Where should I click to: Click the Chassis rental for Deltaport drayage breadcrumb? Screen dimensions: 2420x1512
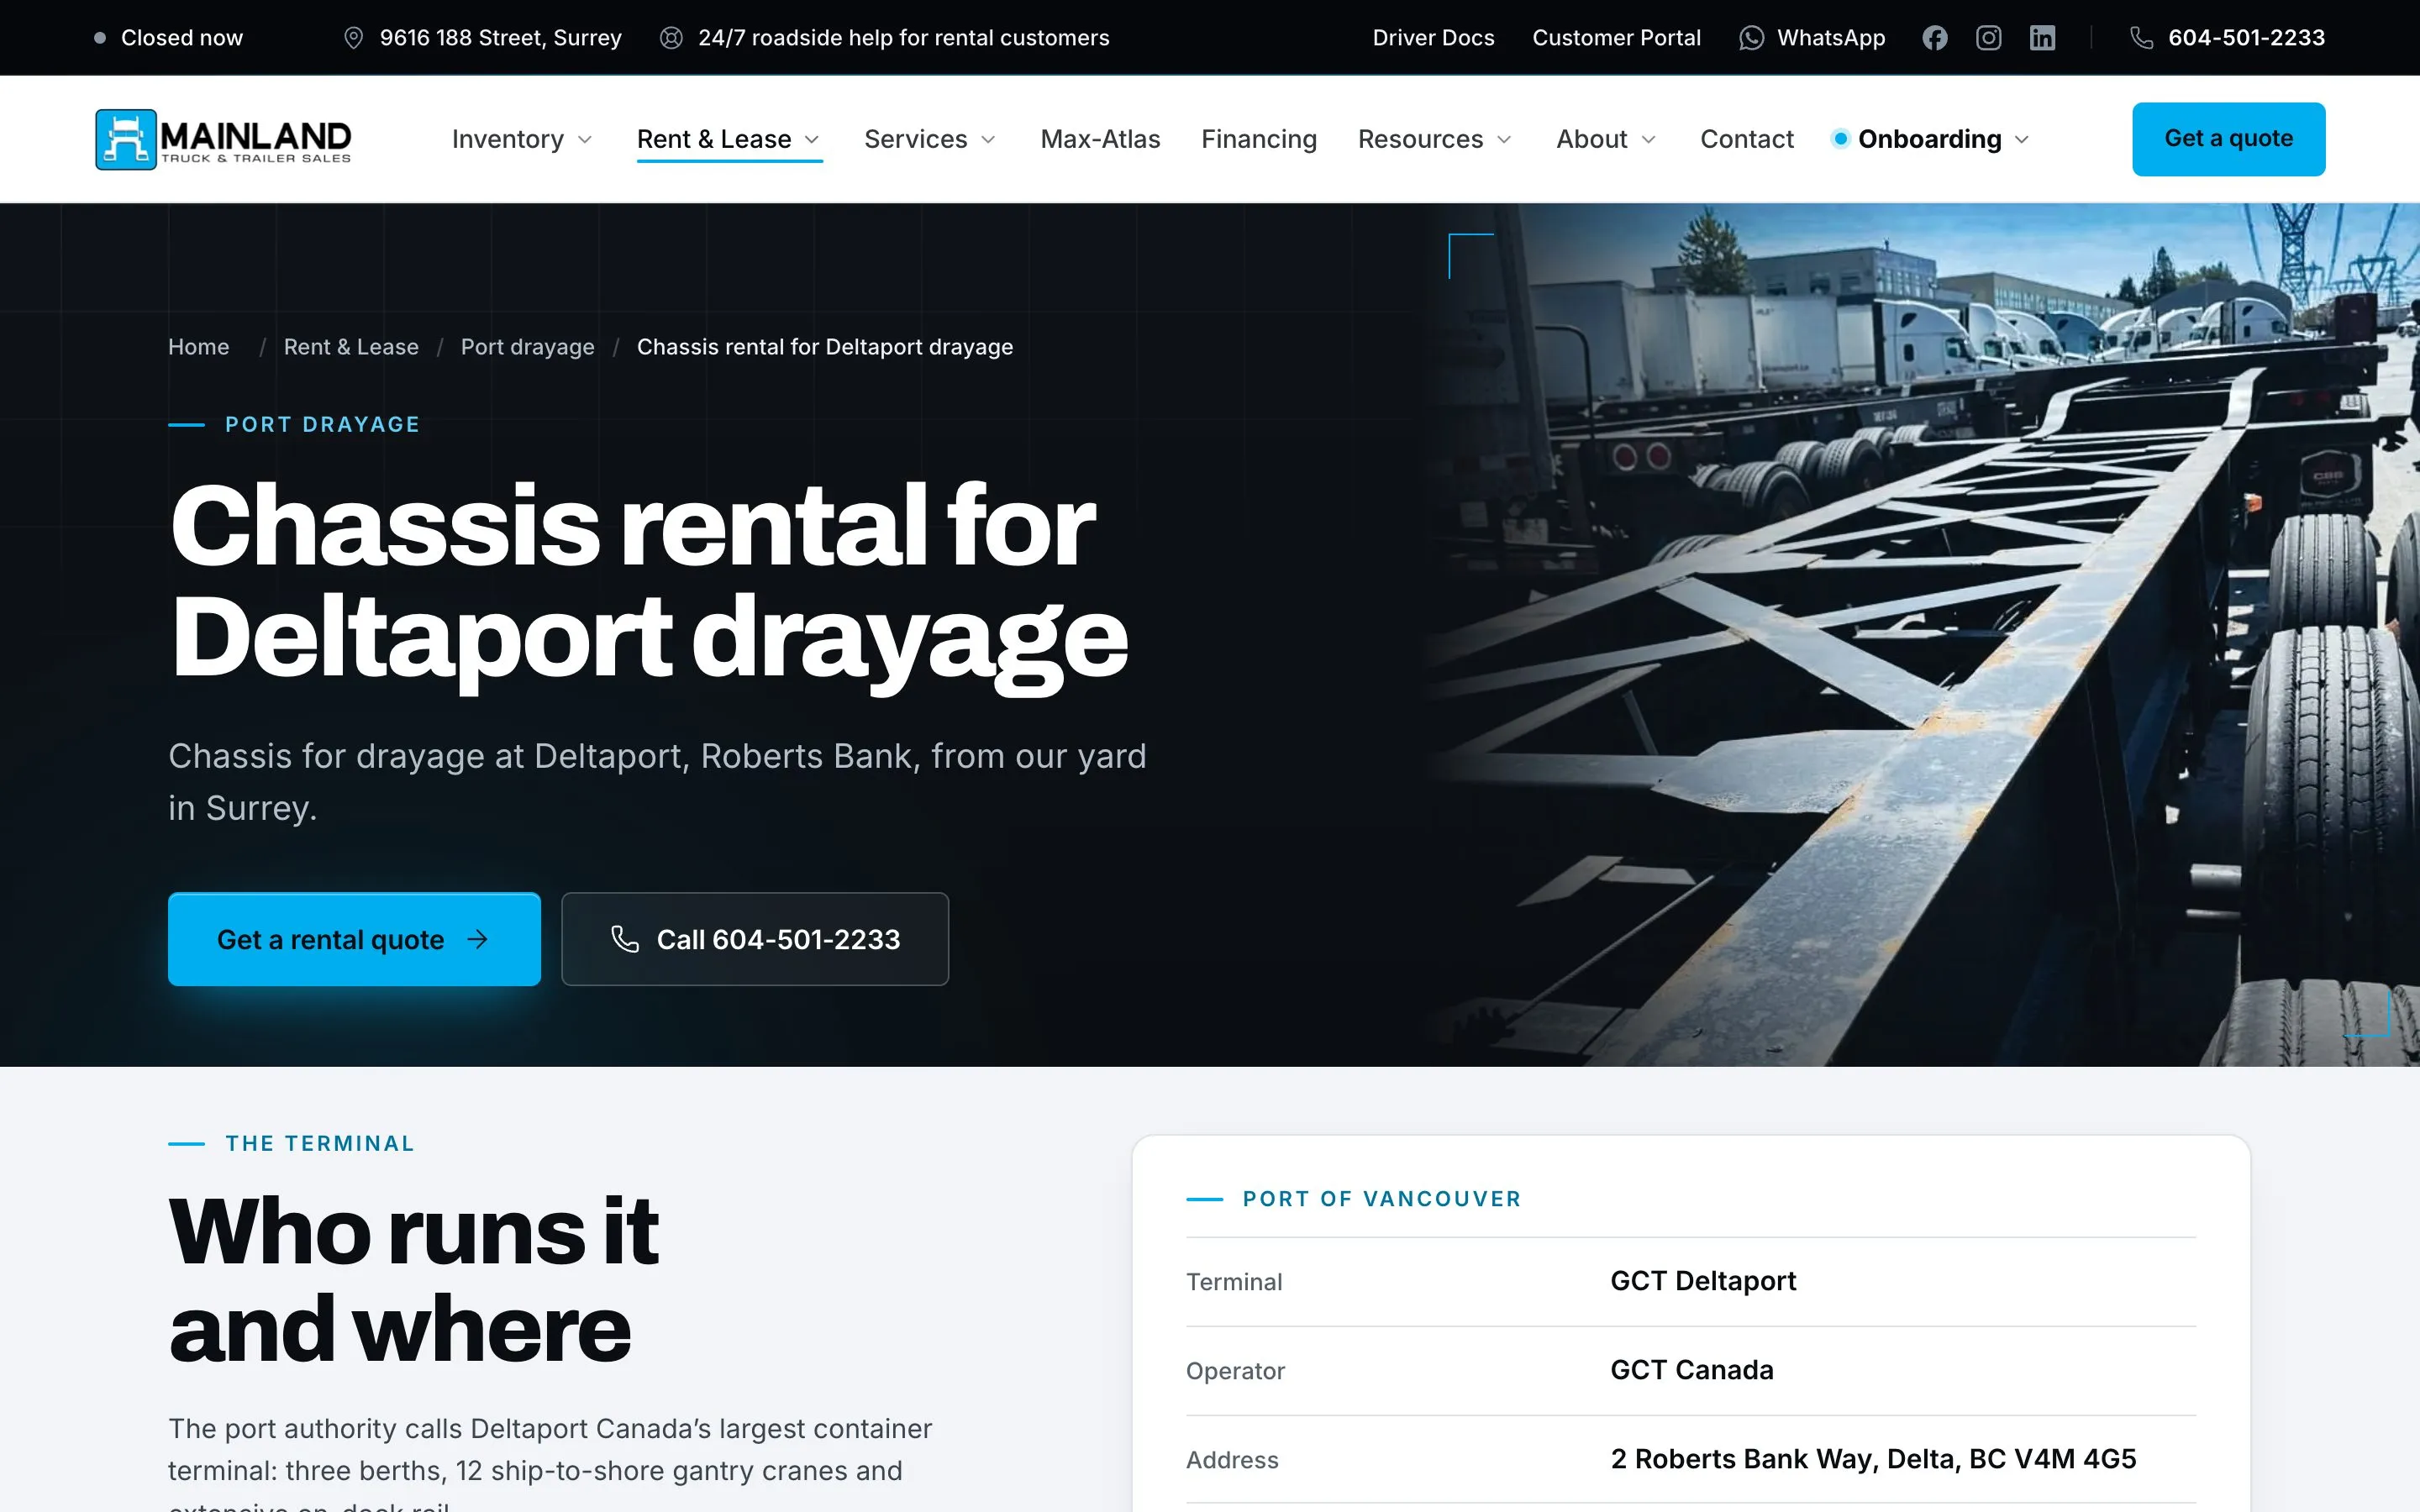[x=825, y=347]
